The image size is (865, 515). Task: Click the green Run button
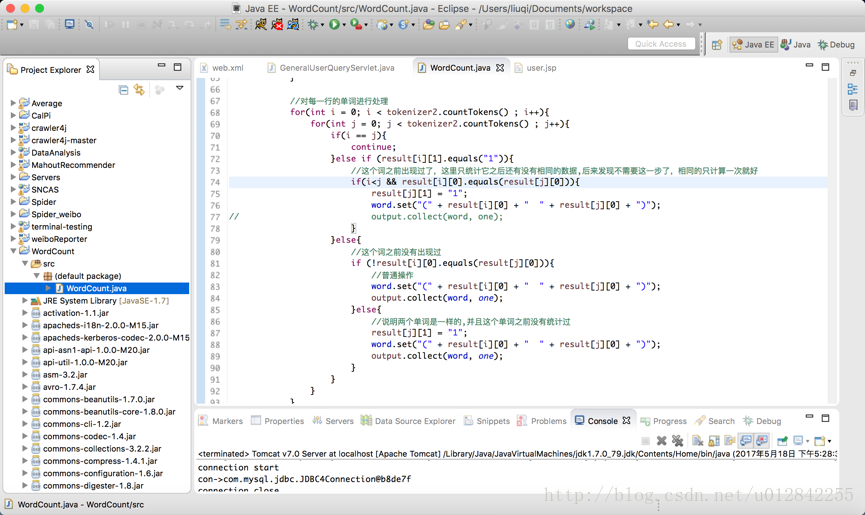point(334,24)
